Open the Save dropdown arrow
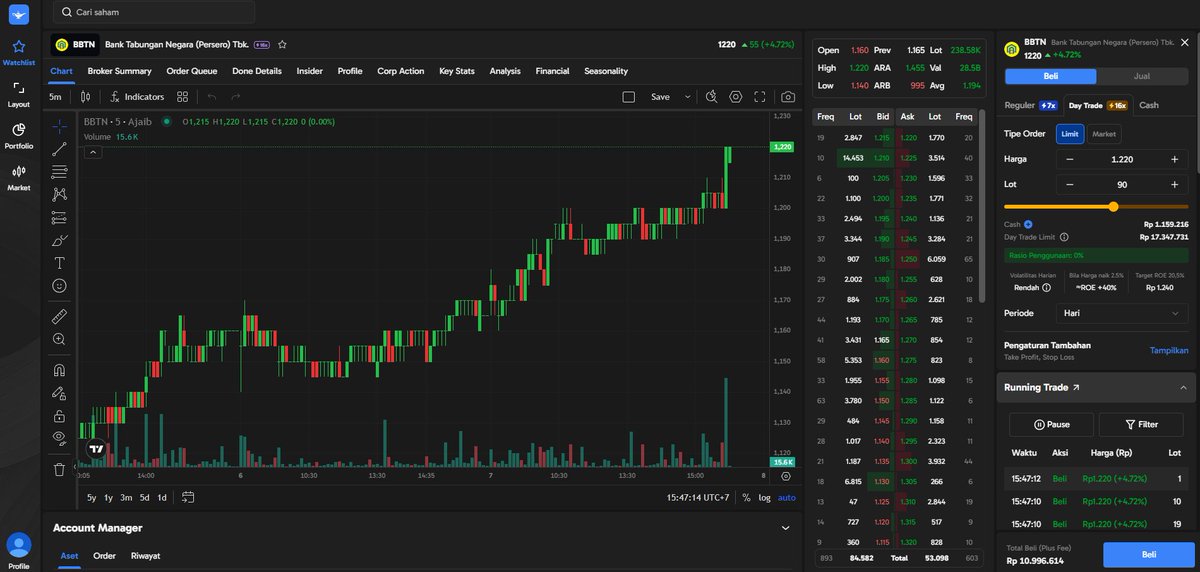Screen dimensions: 1200x572 (x=687, y=97)
